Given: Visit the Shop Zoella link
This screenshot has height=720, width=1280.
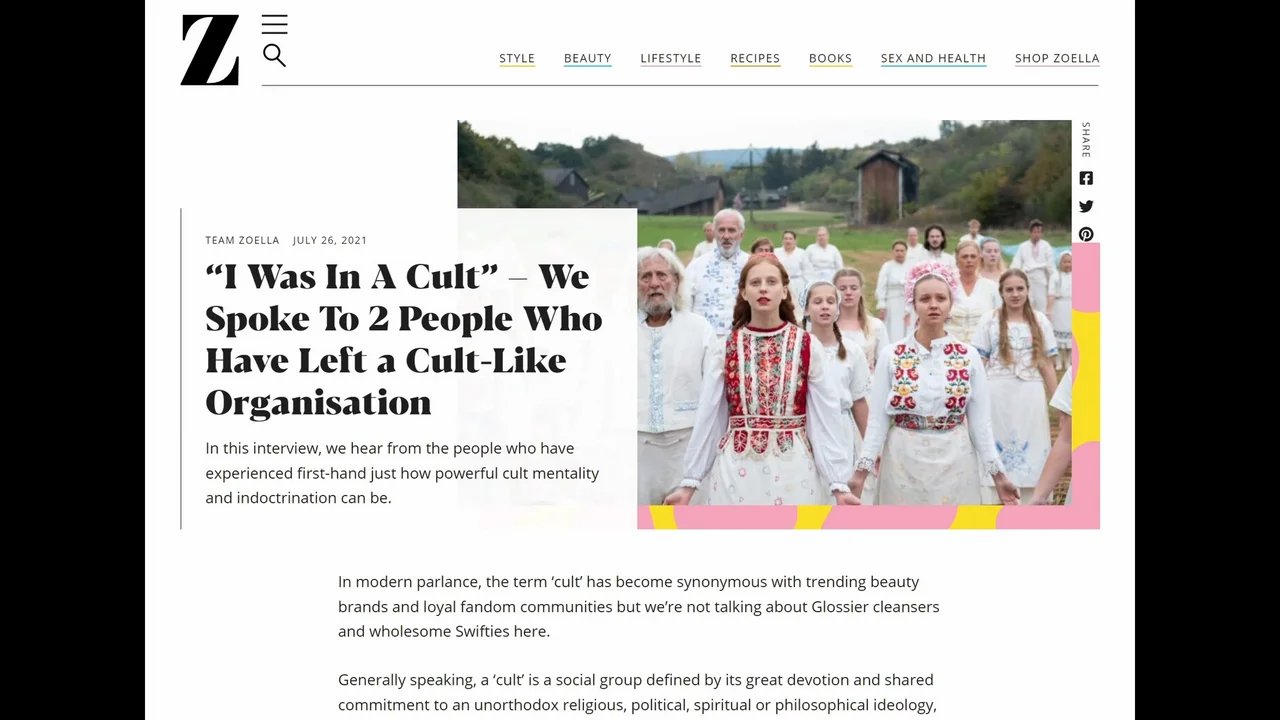Looking at the screenshot, I should coord(1057,58).
